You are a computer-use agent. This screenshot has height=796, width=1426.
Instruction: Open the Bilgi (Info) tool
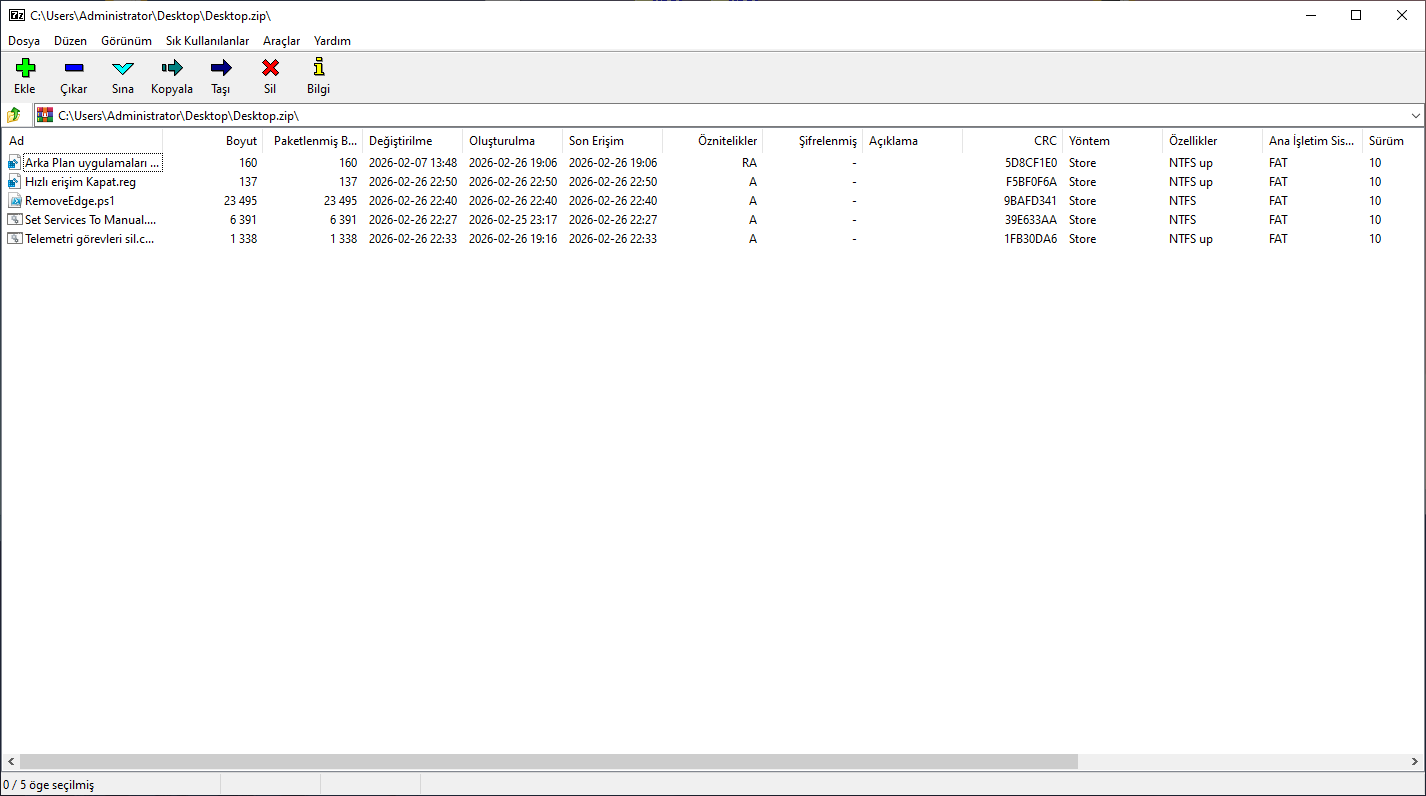(x=319, y=68)
